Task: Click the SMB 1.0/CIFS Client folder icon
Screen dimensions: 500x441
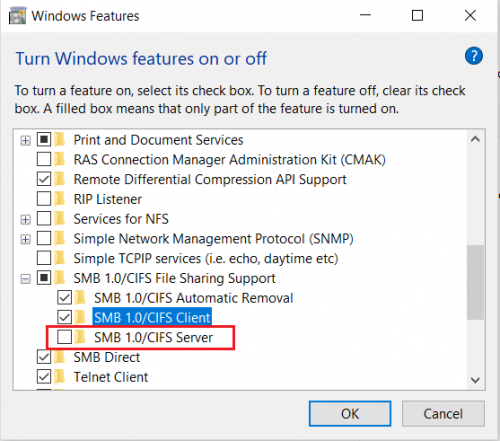Action: point(80,317)
